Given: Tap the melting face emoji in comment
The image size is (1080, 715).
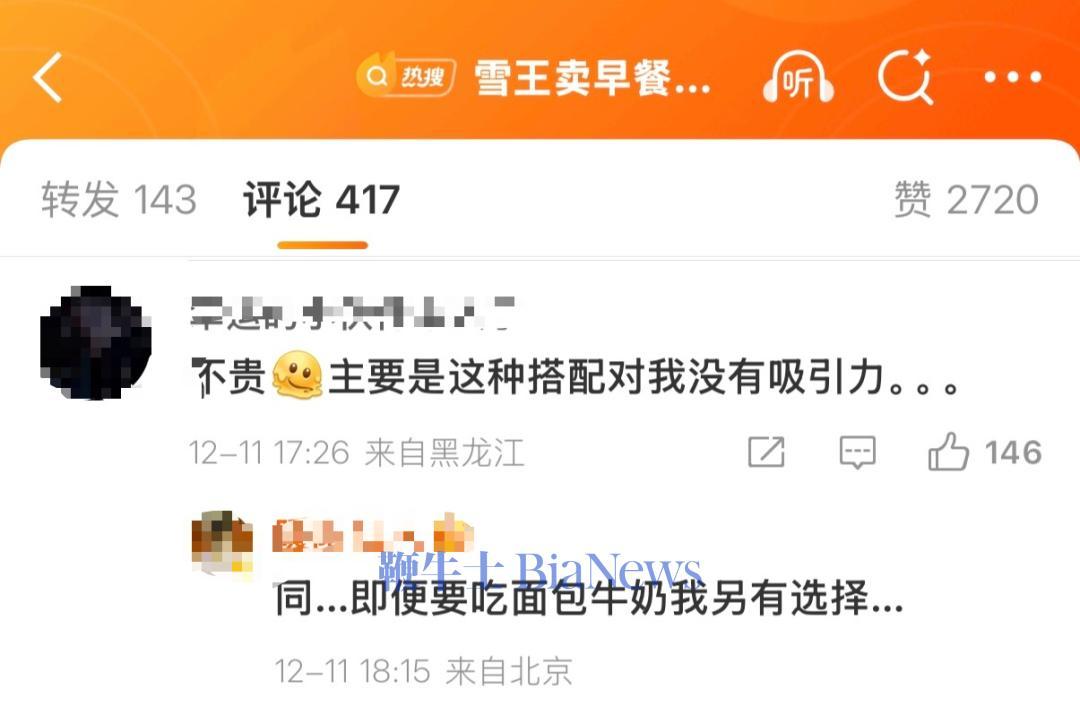Looking at the screenshot, I should pos(297,375).
